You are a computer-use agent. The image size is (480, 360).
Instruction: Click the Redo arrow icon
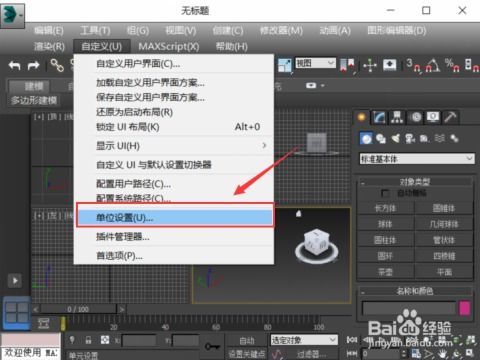(x=33, y=65)
